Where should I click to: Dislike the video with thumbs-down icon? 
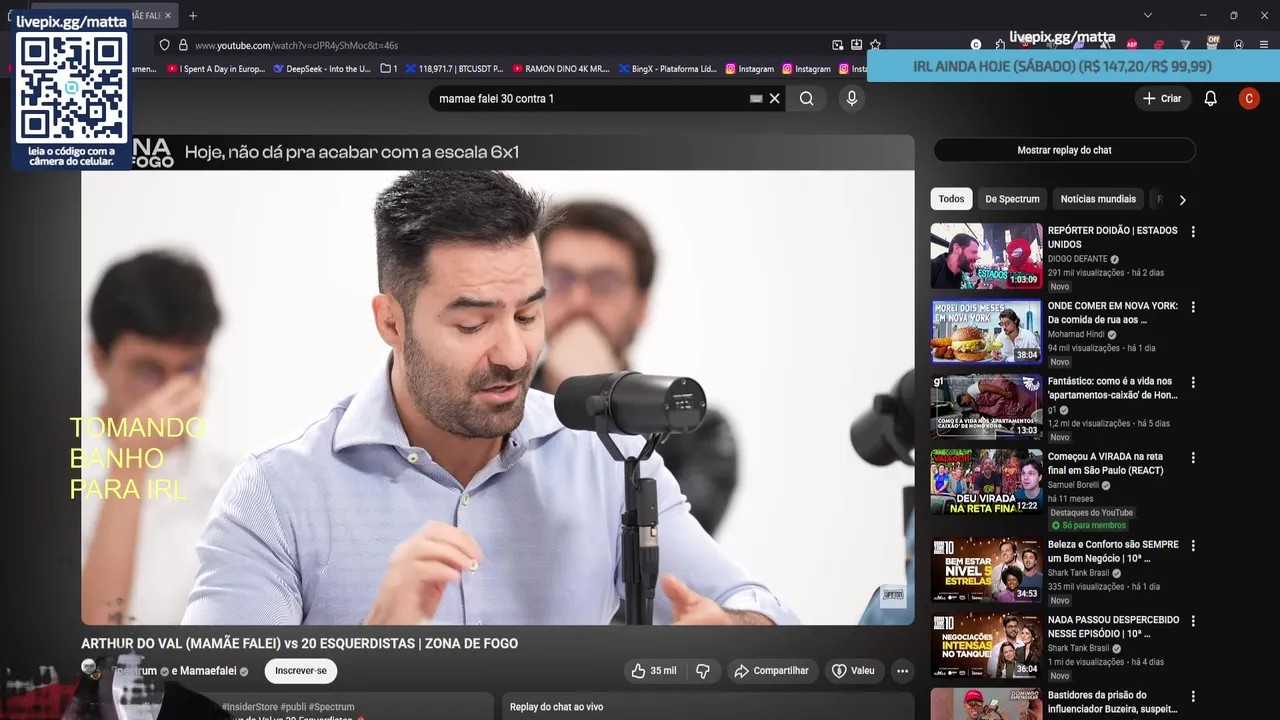(703, 671)
